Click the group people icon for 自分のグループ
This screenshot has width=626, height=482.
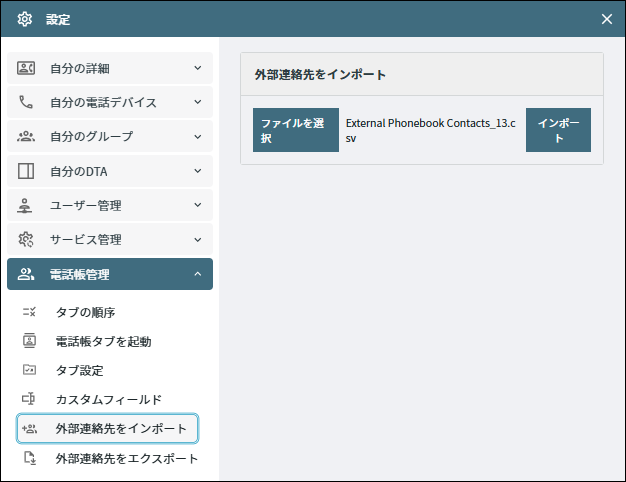pos(26,137)
